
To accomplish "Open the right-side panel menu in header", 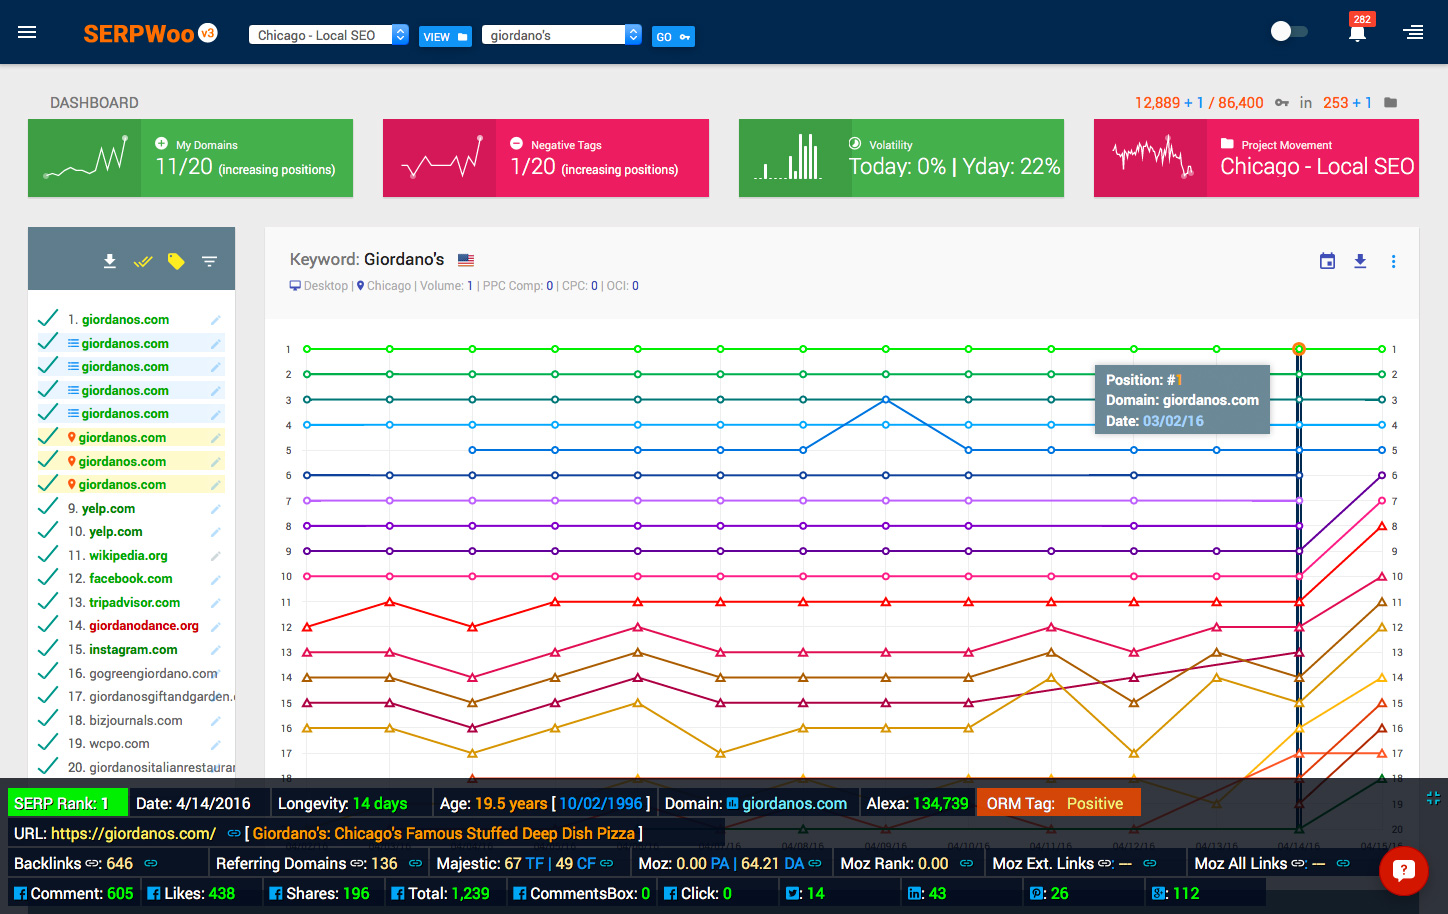I will (1413, 33).
